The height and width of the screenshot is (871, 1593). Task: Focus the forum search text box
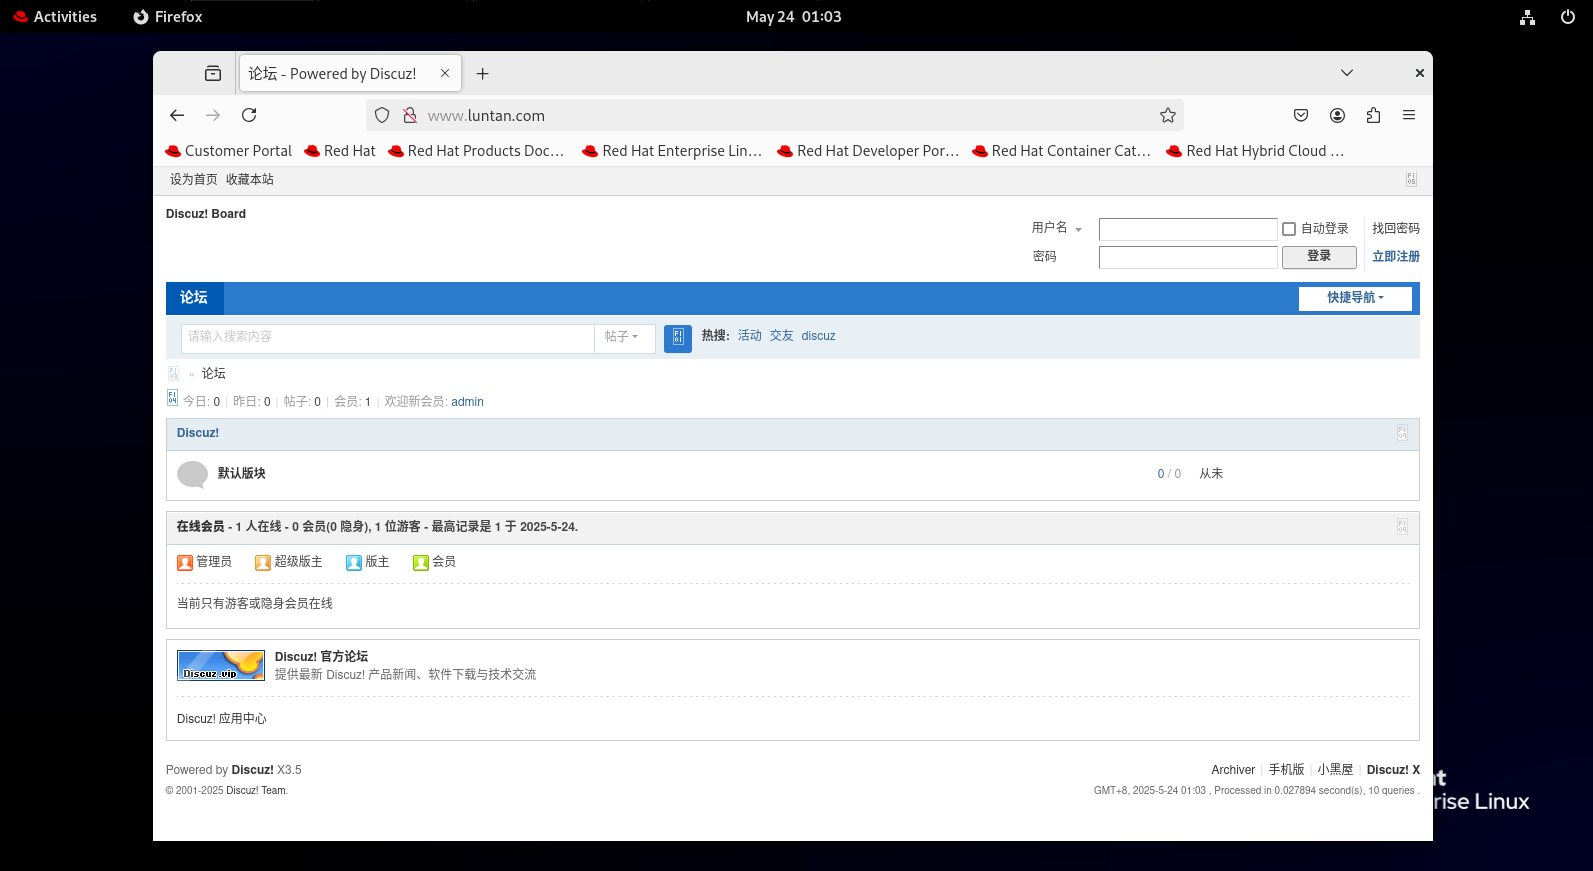(x=388, y=338)
